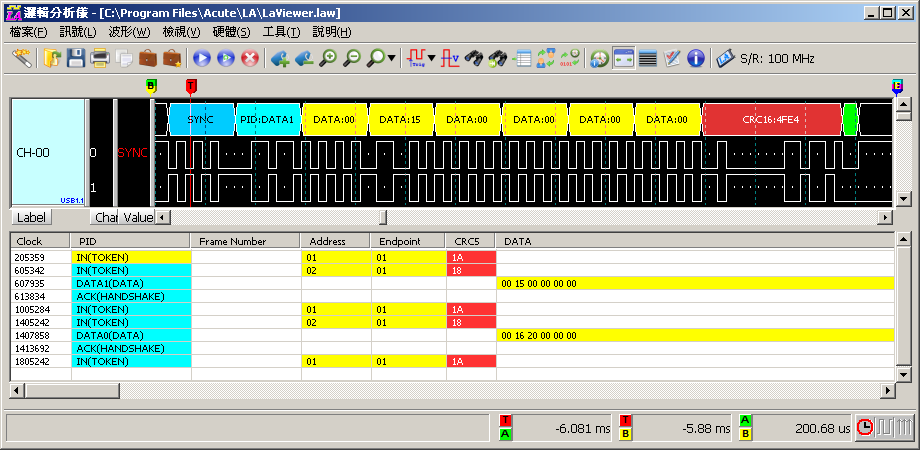Click the 0101 data conversion icon
920x450 pixels.
pyautogui.click(x=570, y=58)
